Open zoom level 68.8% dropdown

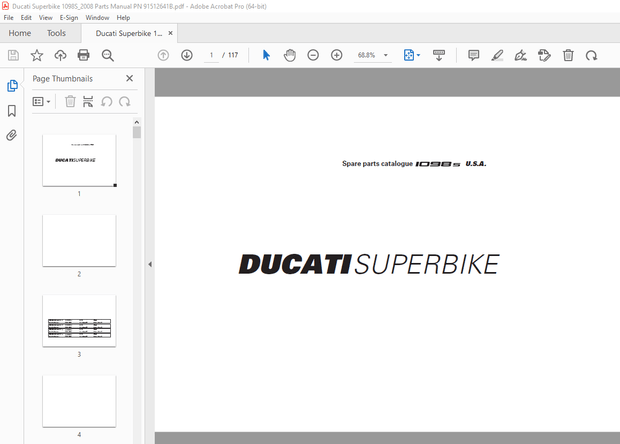click(386, 55)
